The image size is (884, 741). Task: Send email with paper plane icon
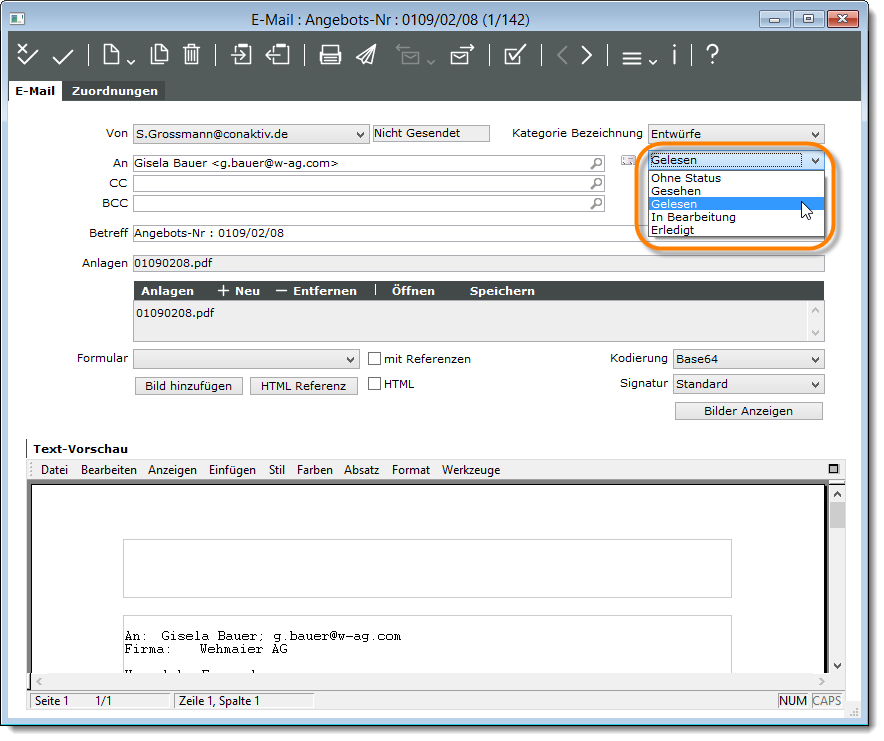coord(366,55)
